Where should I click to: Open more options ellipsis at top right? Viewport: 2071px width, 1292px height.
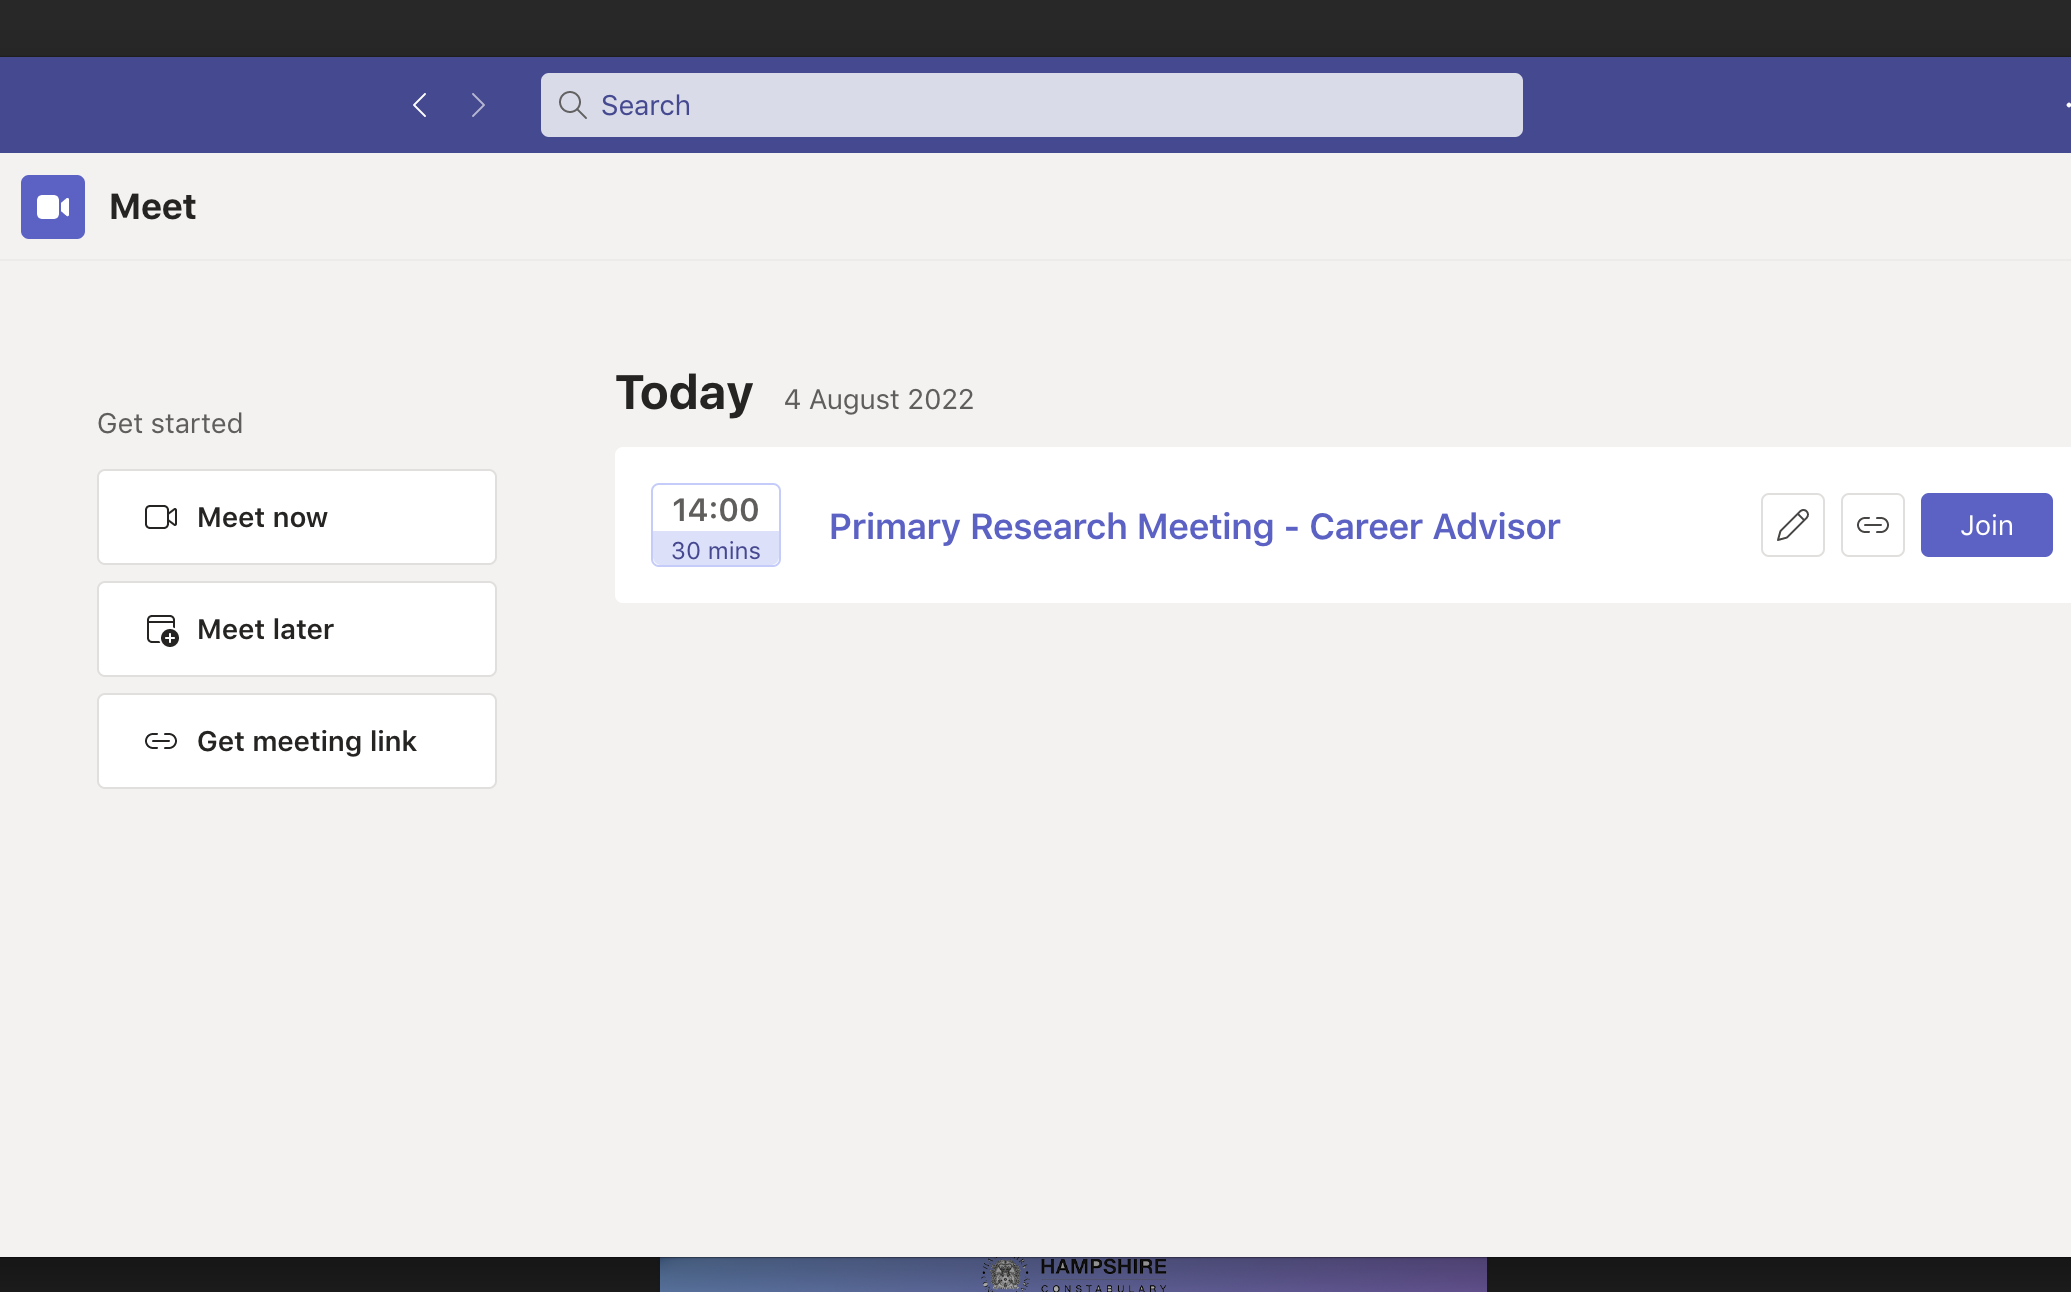pyautogui.click(x=2066, y=105)
